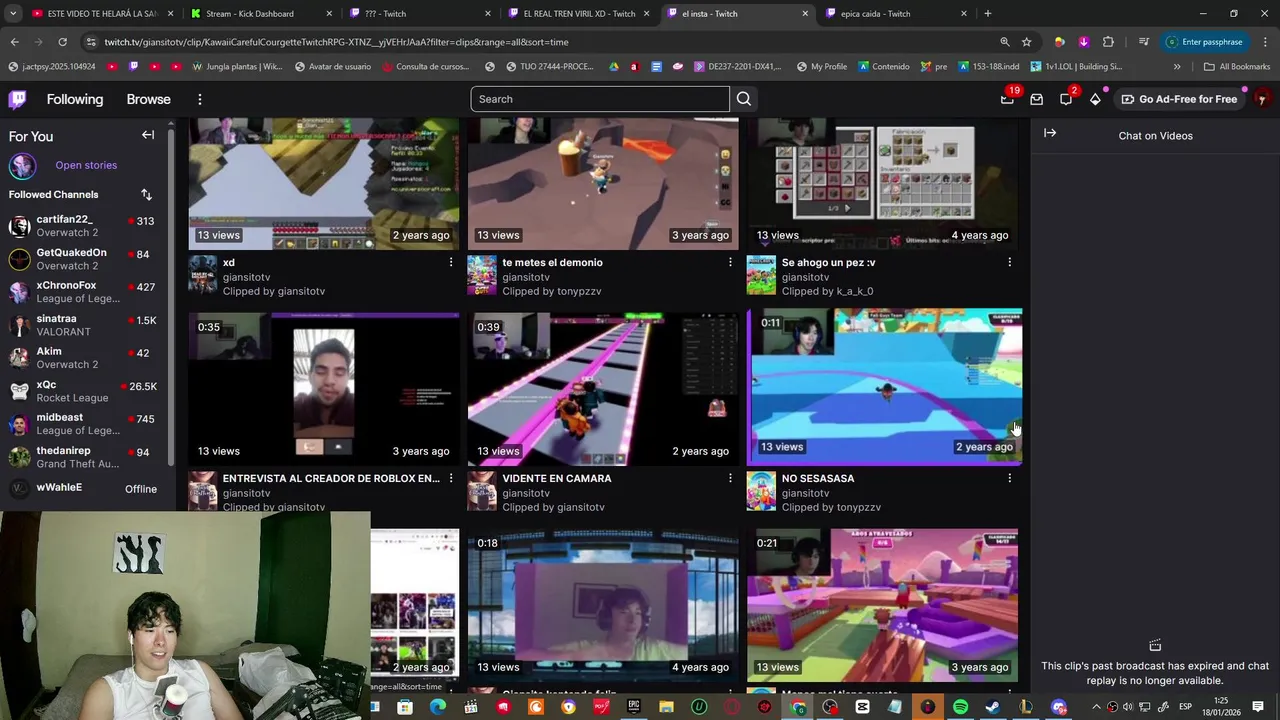Play the xd clip thumbnail
Viewport: 1280px width, 720px height.
324,184
